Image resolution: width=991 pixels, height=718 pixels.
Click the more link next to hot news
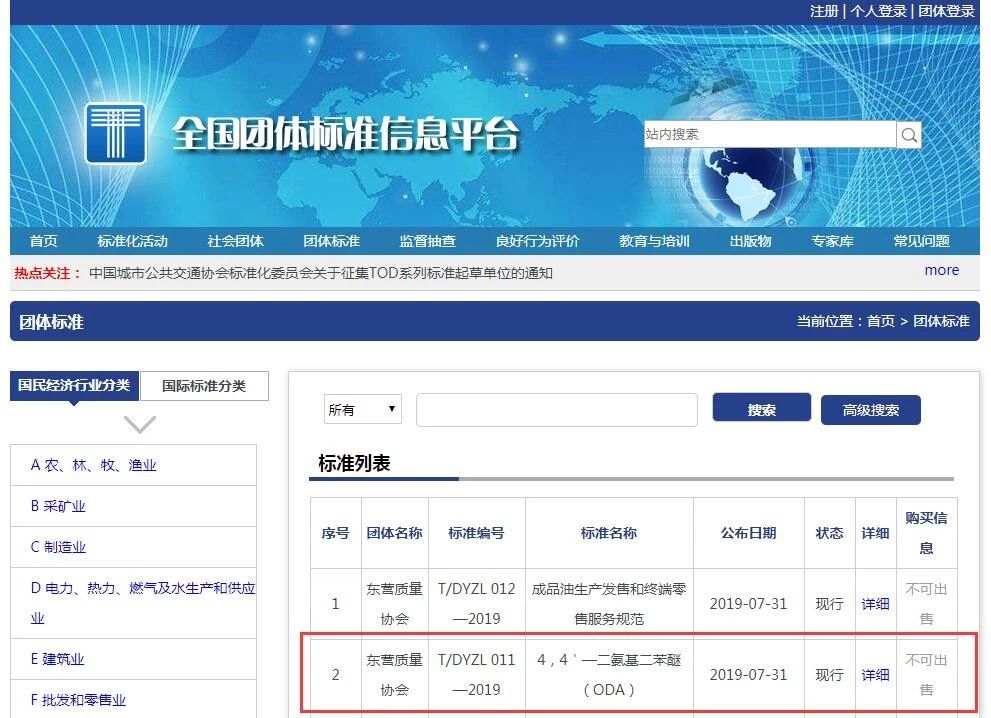941,270
